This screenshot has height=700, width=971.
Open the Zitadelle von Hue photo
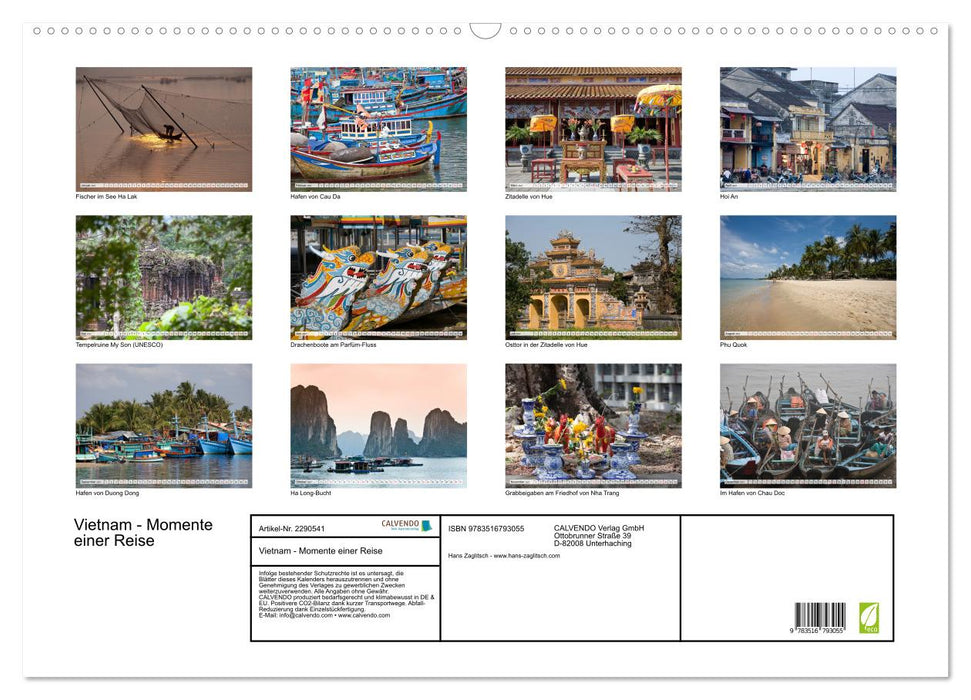click(x=593, y=129)
